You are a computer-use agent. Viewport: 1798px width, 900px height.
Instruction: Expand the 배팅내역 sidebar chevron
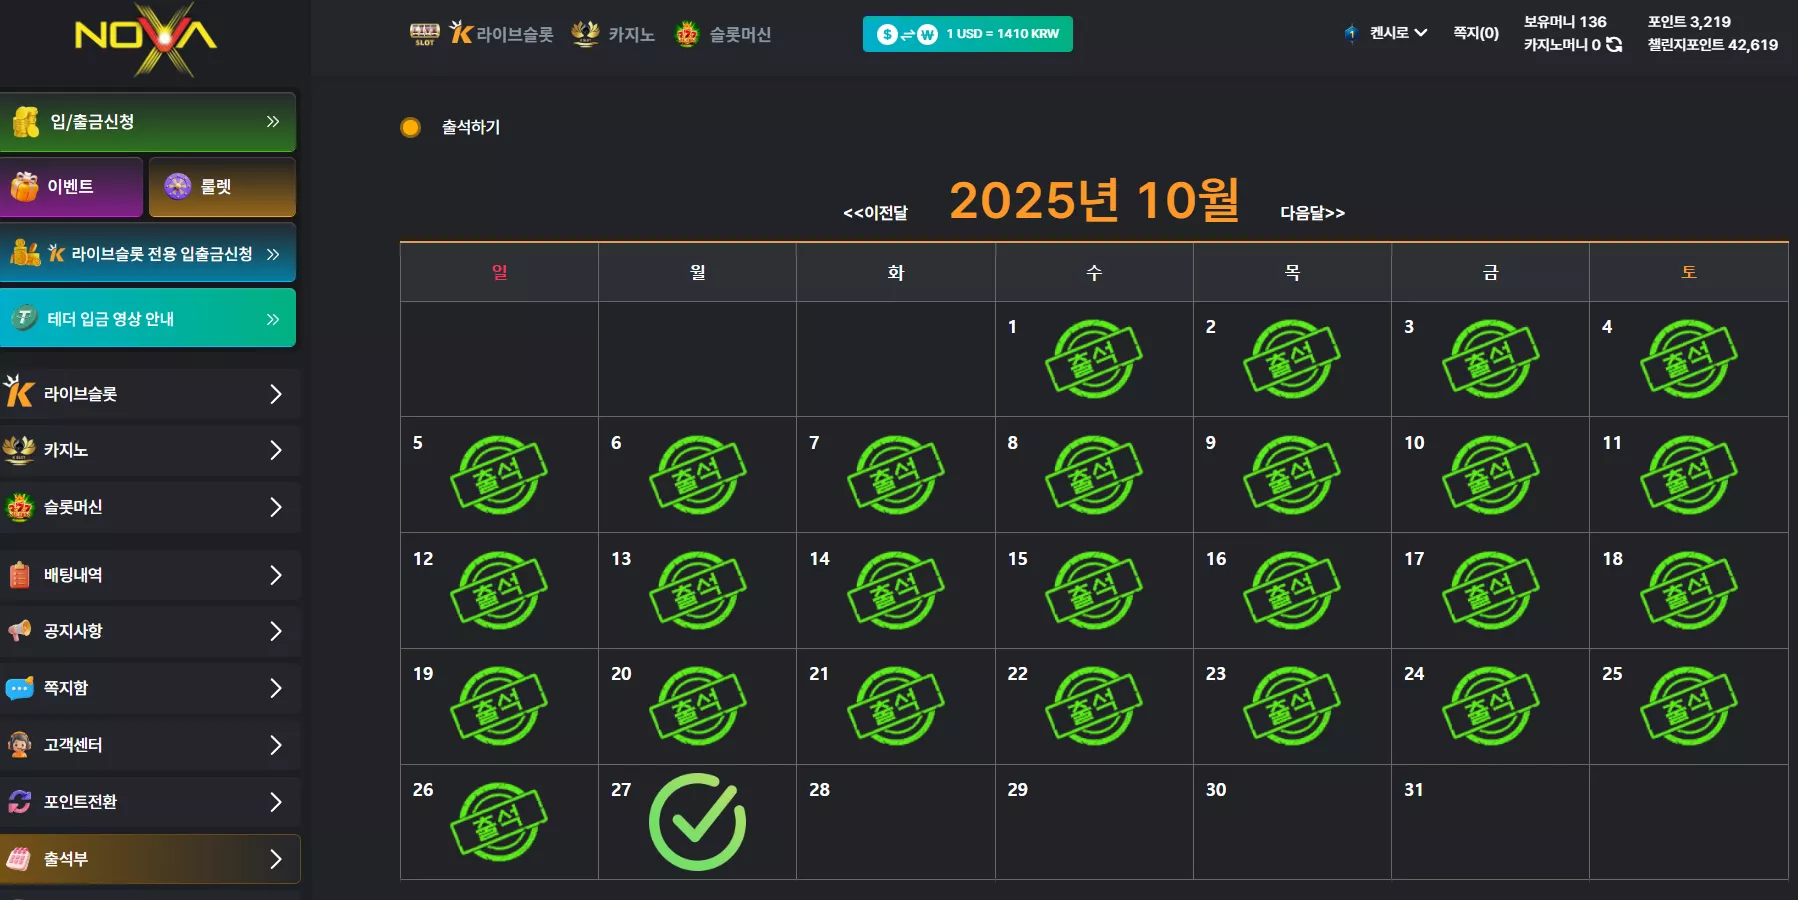(276, 575)
